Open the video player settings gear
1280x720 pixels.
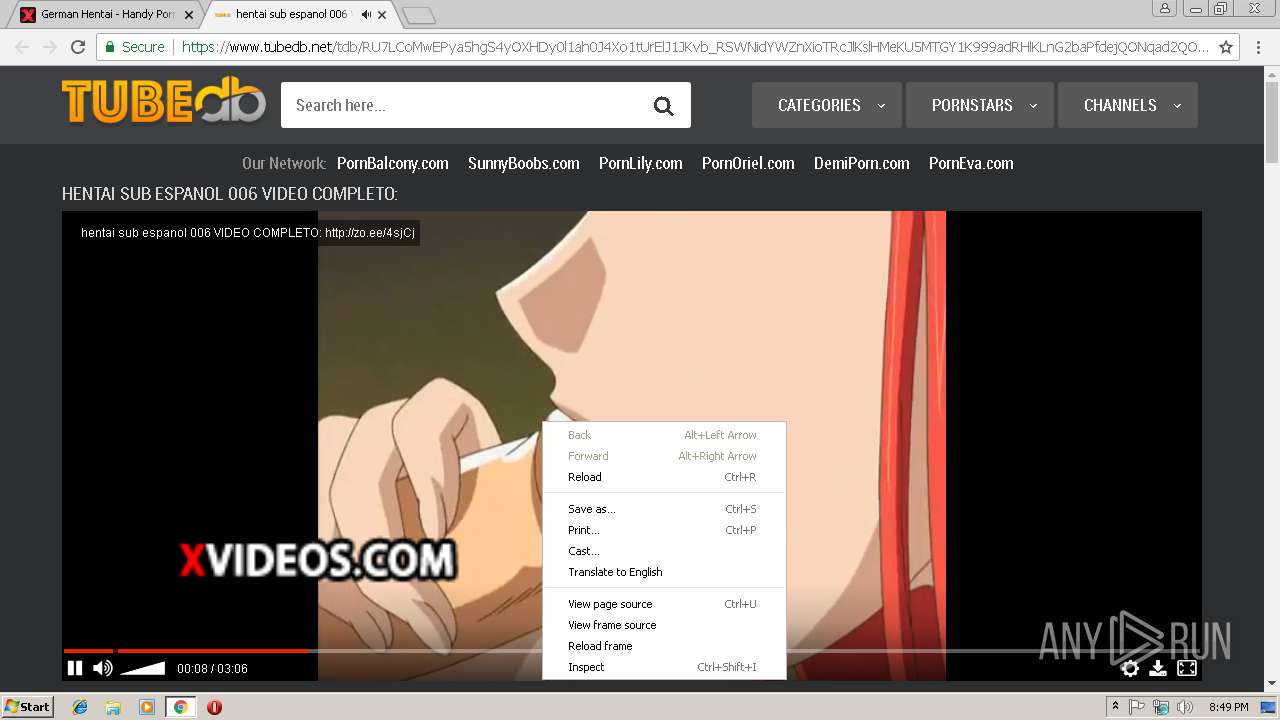[x=1130, y=668]
